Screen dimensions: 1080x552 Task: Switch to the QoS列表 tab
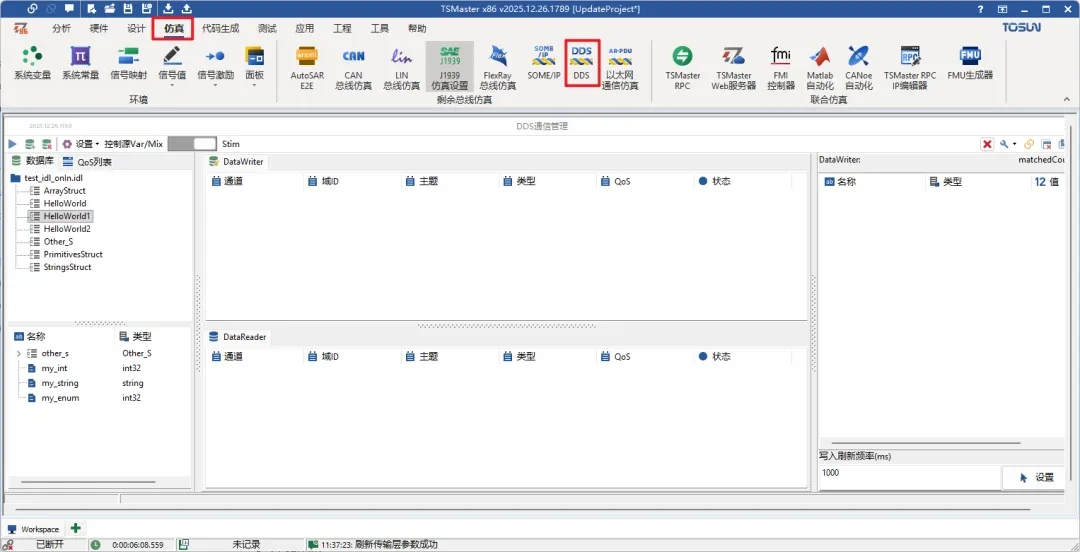click(x=87, y=162)
